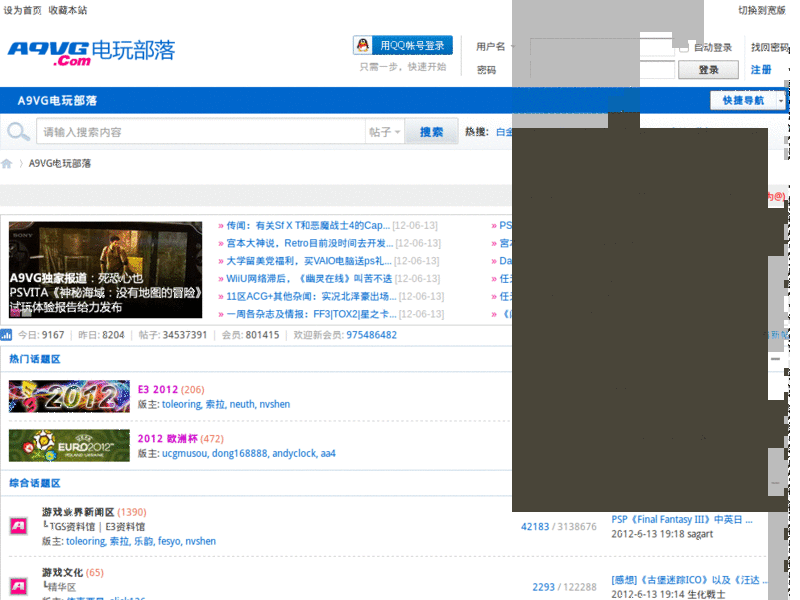The width and height of the screenshot is (800, 600).
Task: Open news 一周各杂志及情报：FF3|TOX2
Action: (311, 314)
